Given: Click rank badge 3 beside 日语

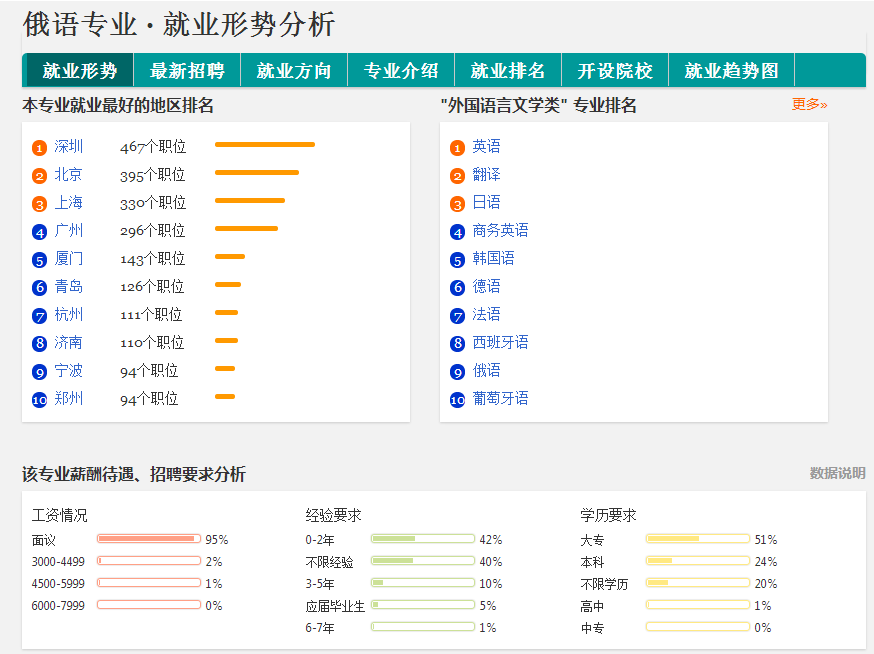Looking at the screenshot, I should 457,204.
